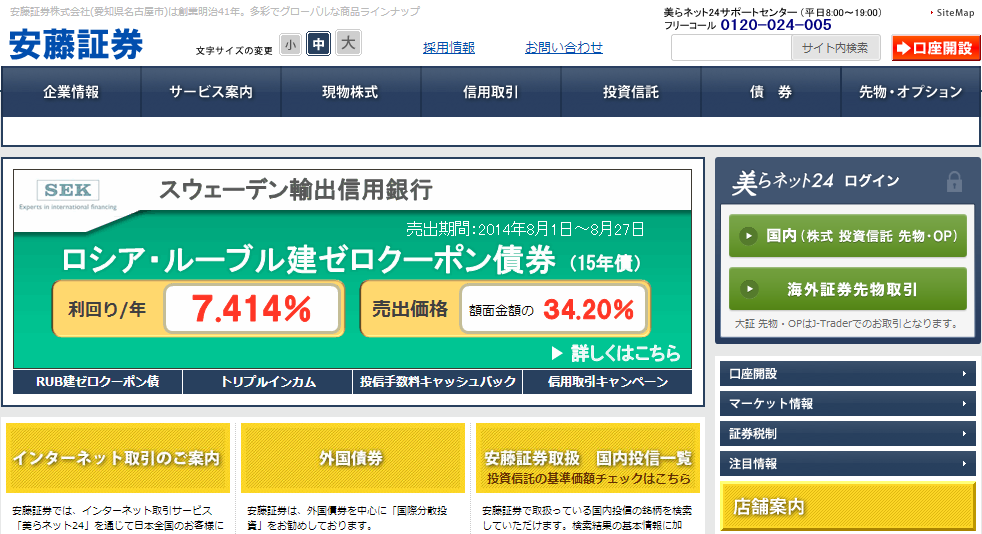Expand 口座開設 in the sidebar
Image resolution: width=982 pixels, height=534 pixels.
click(x=846, y=374)
